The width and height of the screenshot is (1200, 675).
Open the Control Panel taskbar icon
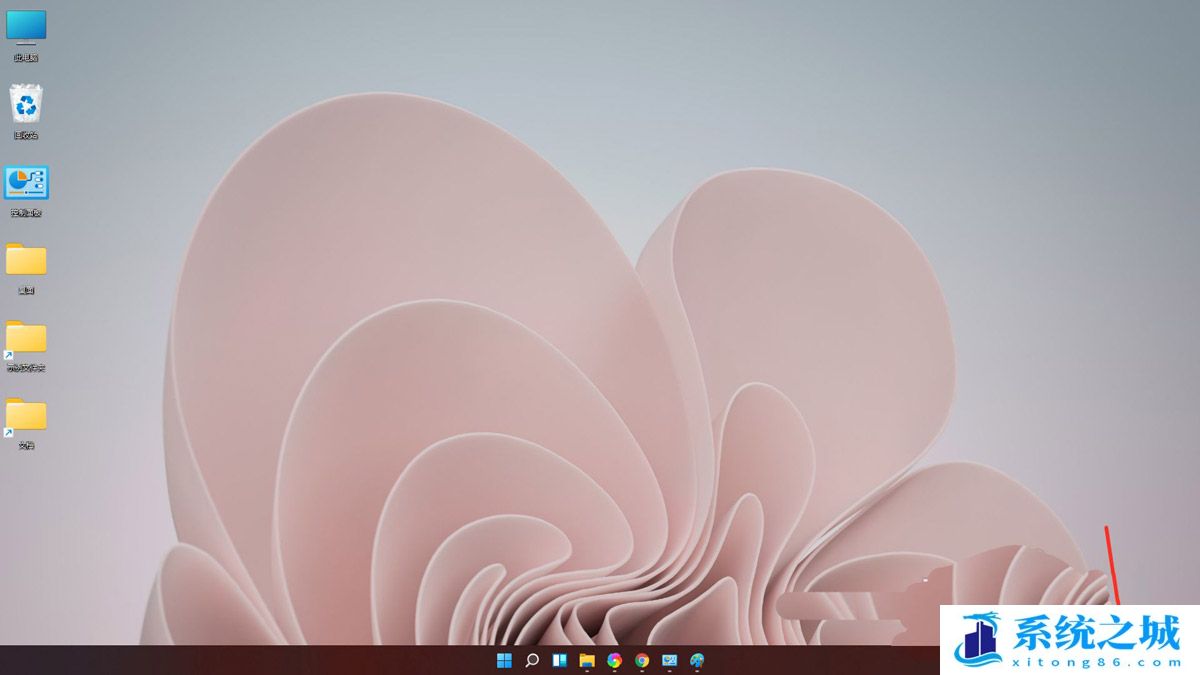point(669,660)
